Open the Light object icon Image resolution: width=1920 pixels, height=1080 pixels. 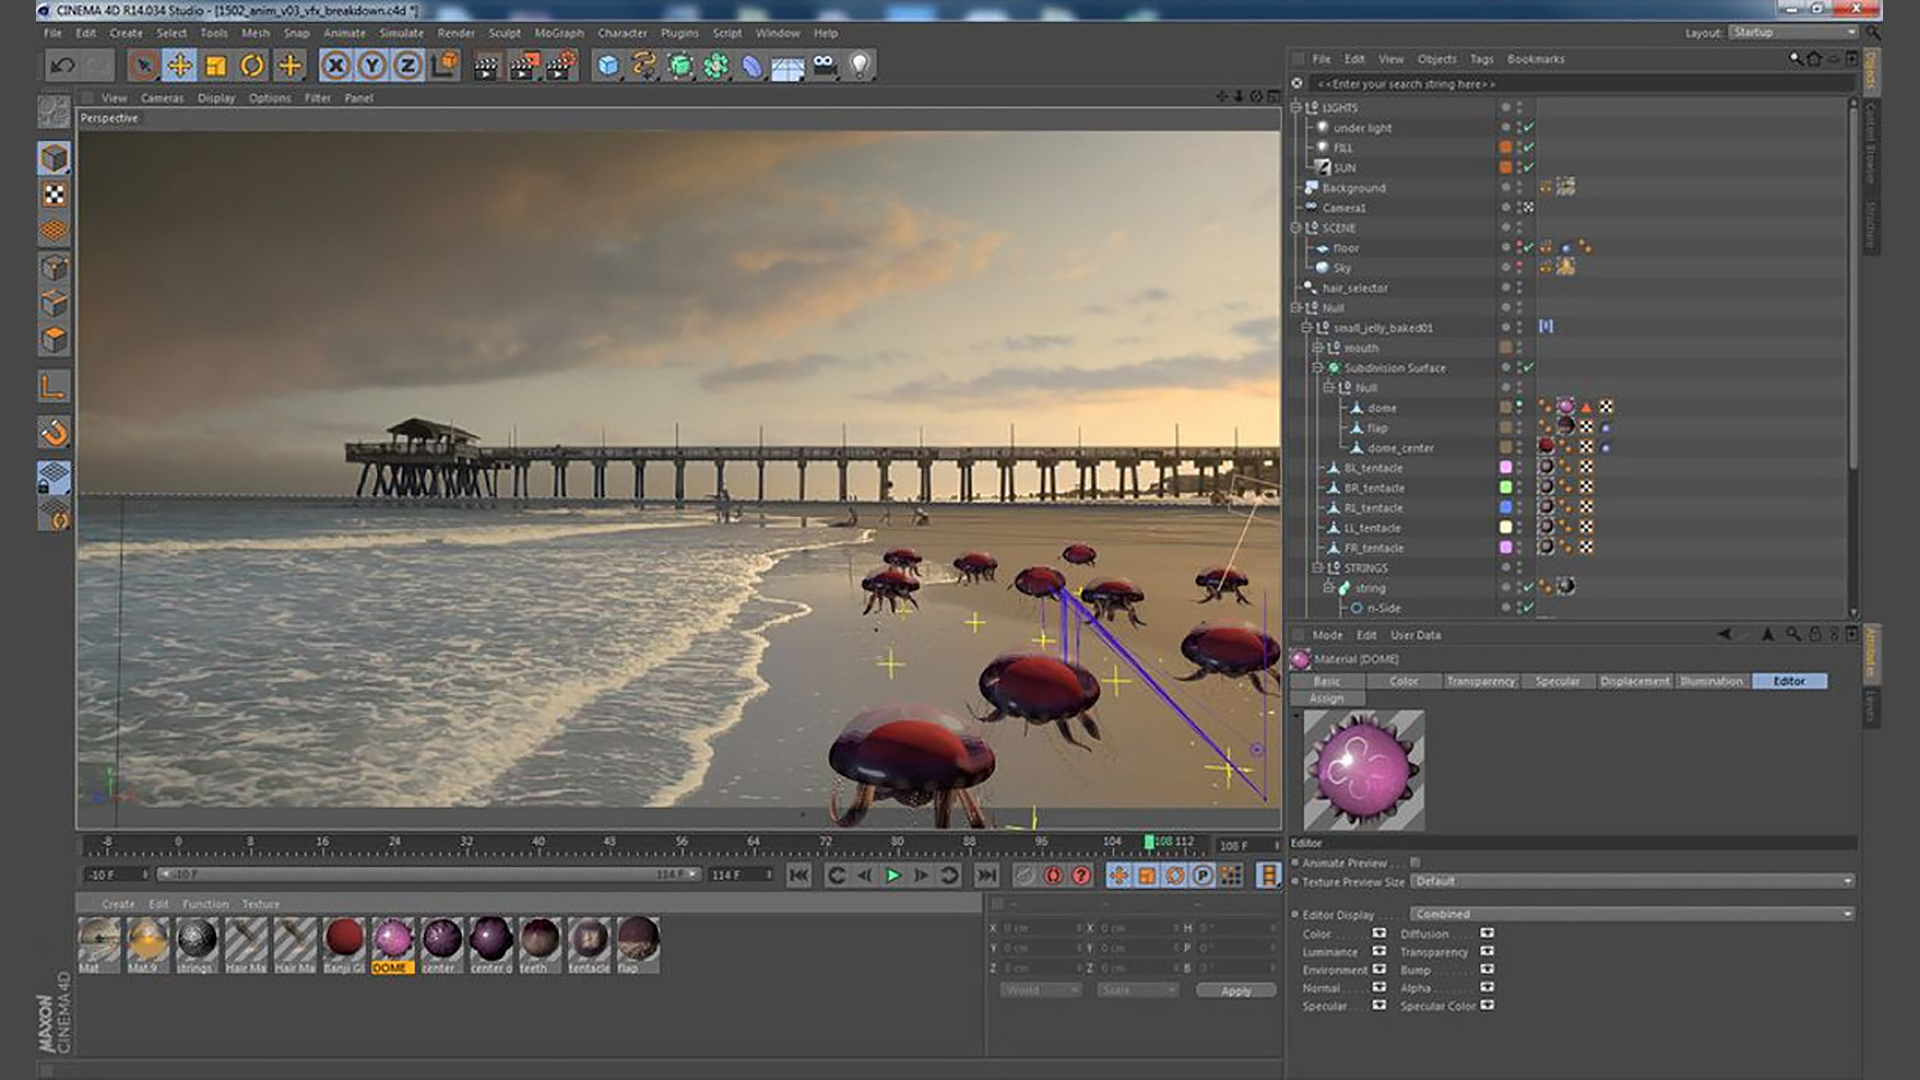pyautogui.click(x=859, y=66)
